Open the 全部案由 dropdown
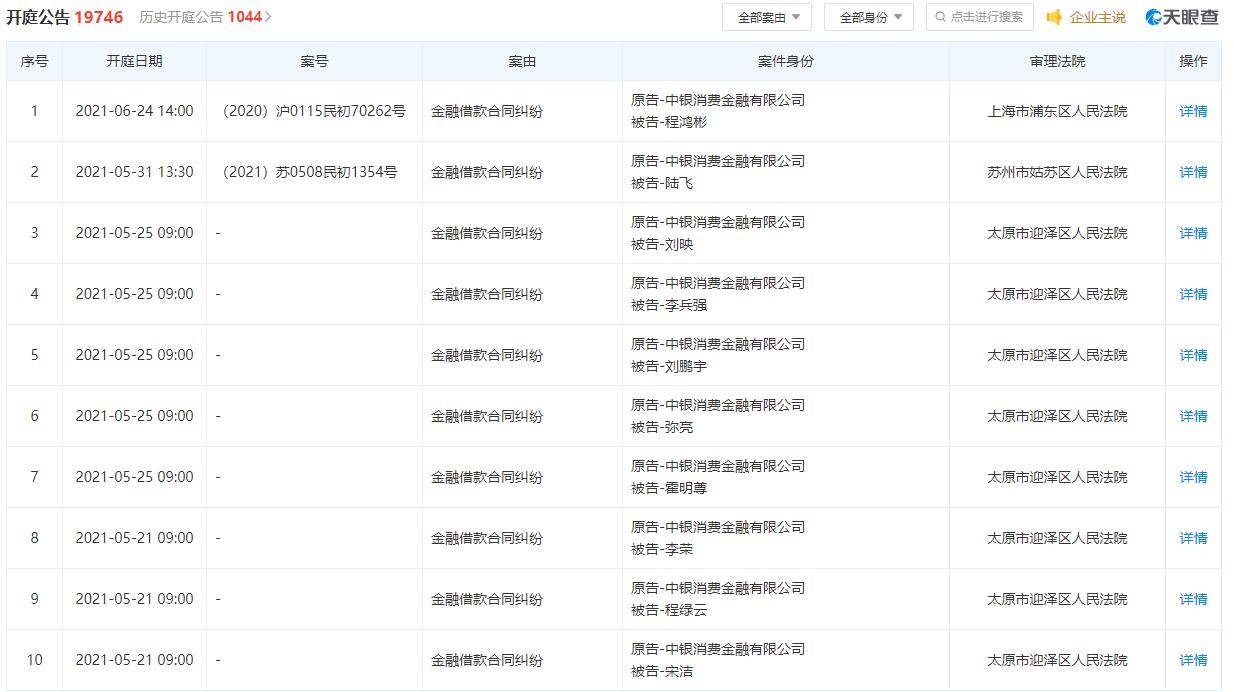Image resolution: width=1234 pixels, height=692 pixels. pos(767,17)
